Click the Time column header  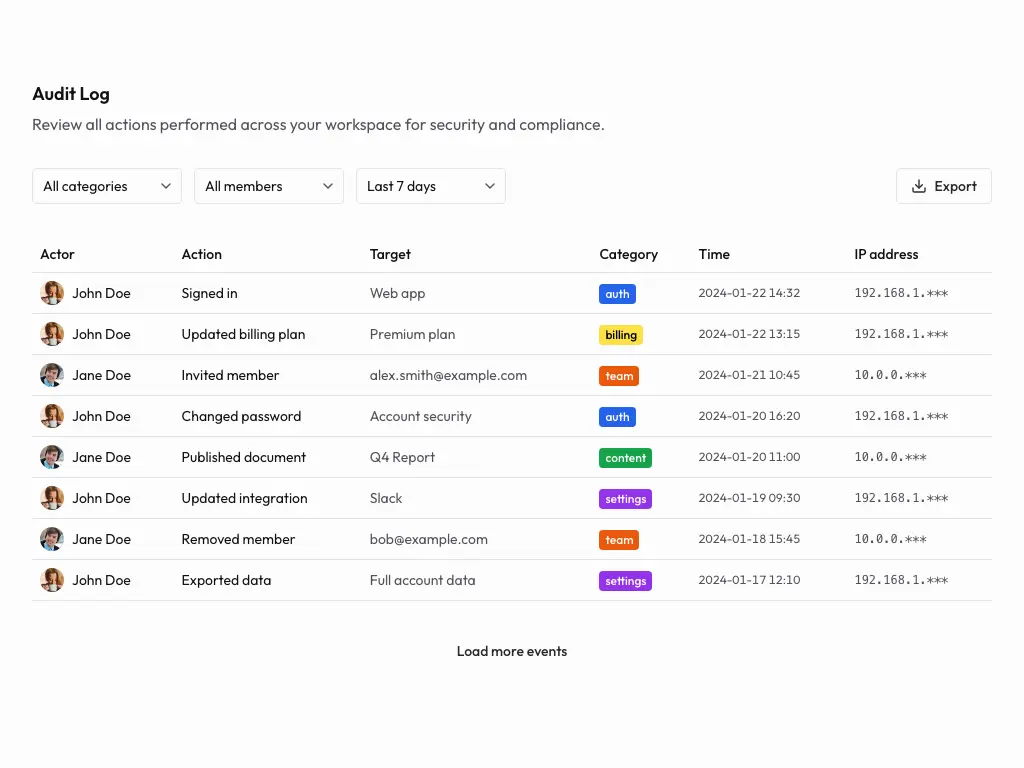pyautogui.click(x=714, y=254)
